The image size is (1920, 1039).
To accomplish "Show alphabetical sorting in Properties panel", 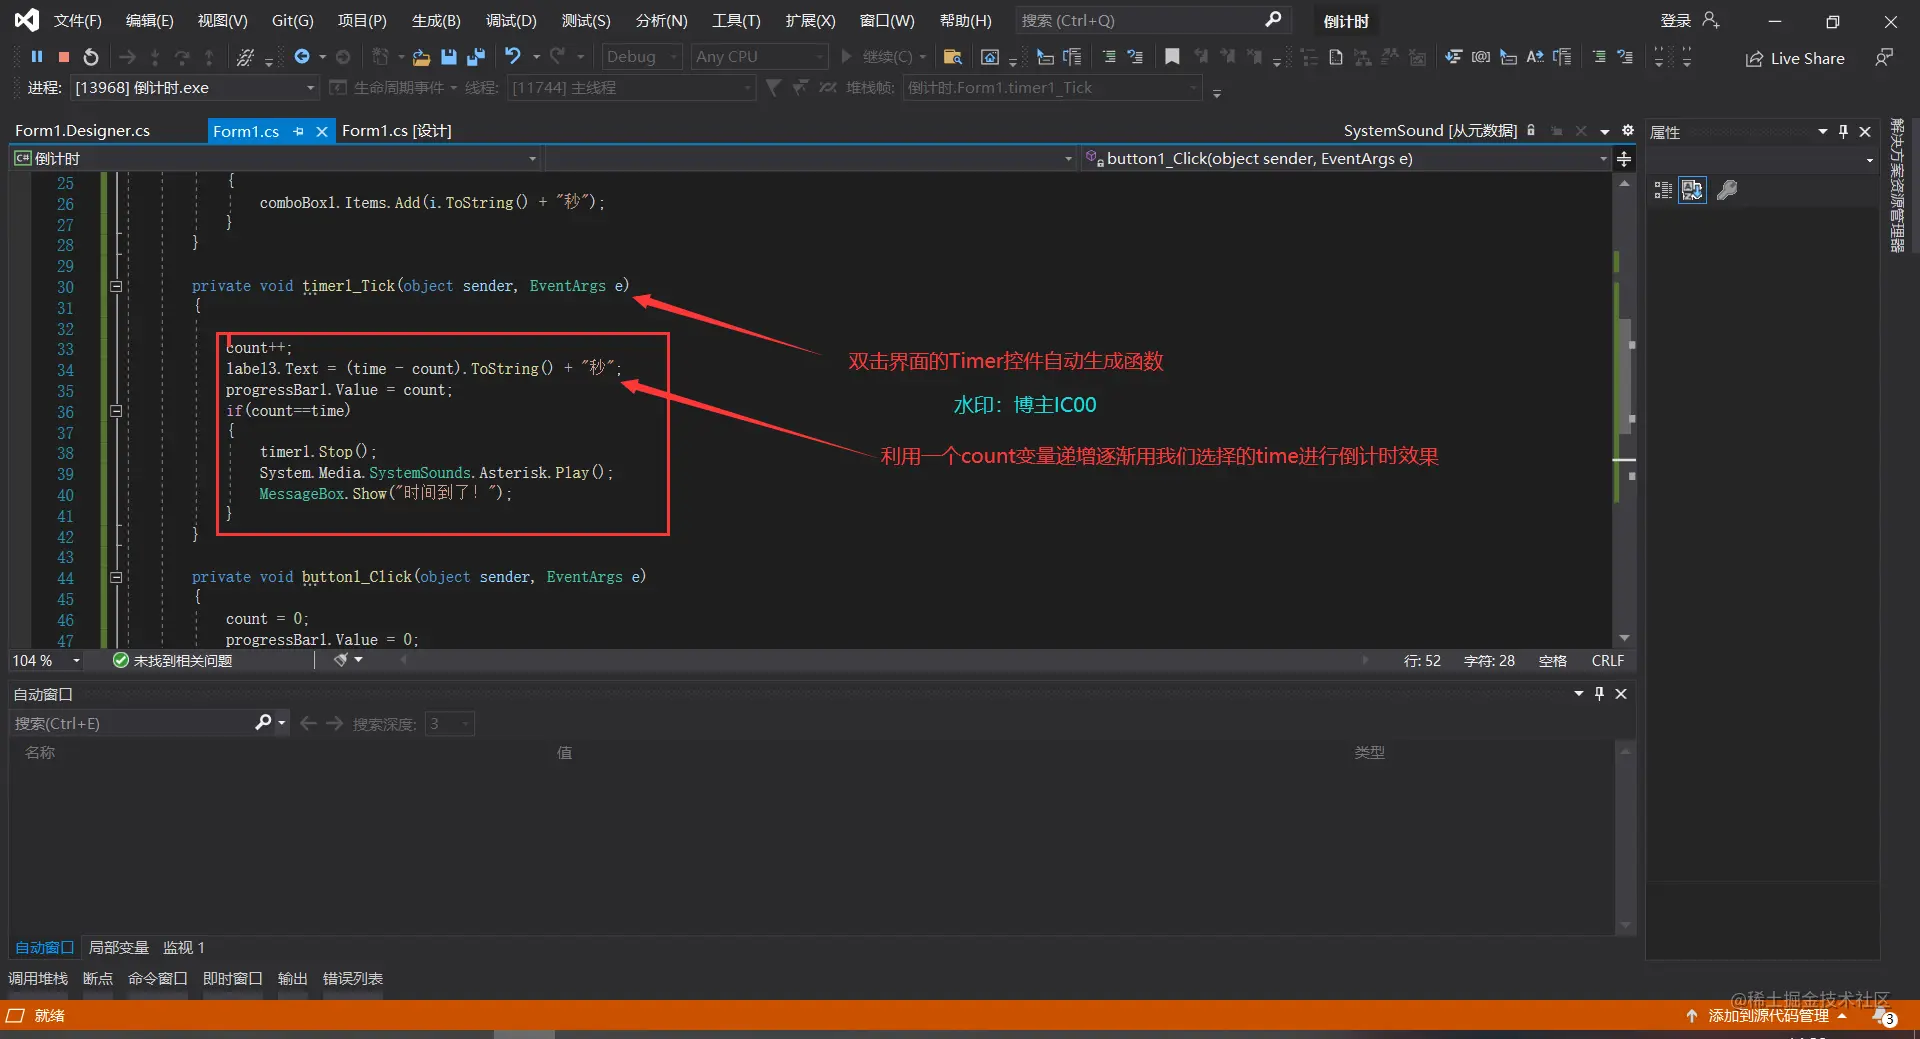I will [x=1692, y=190].
